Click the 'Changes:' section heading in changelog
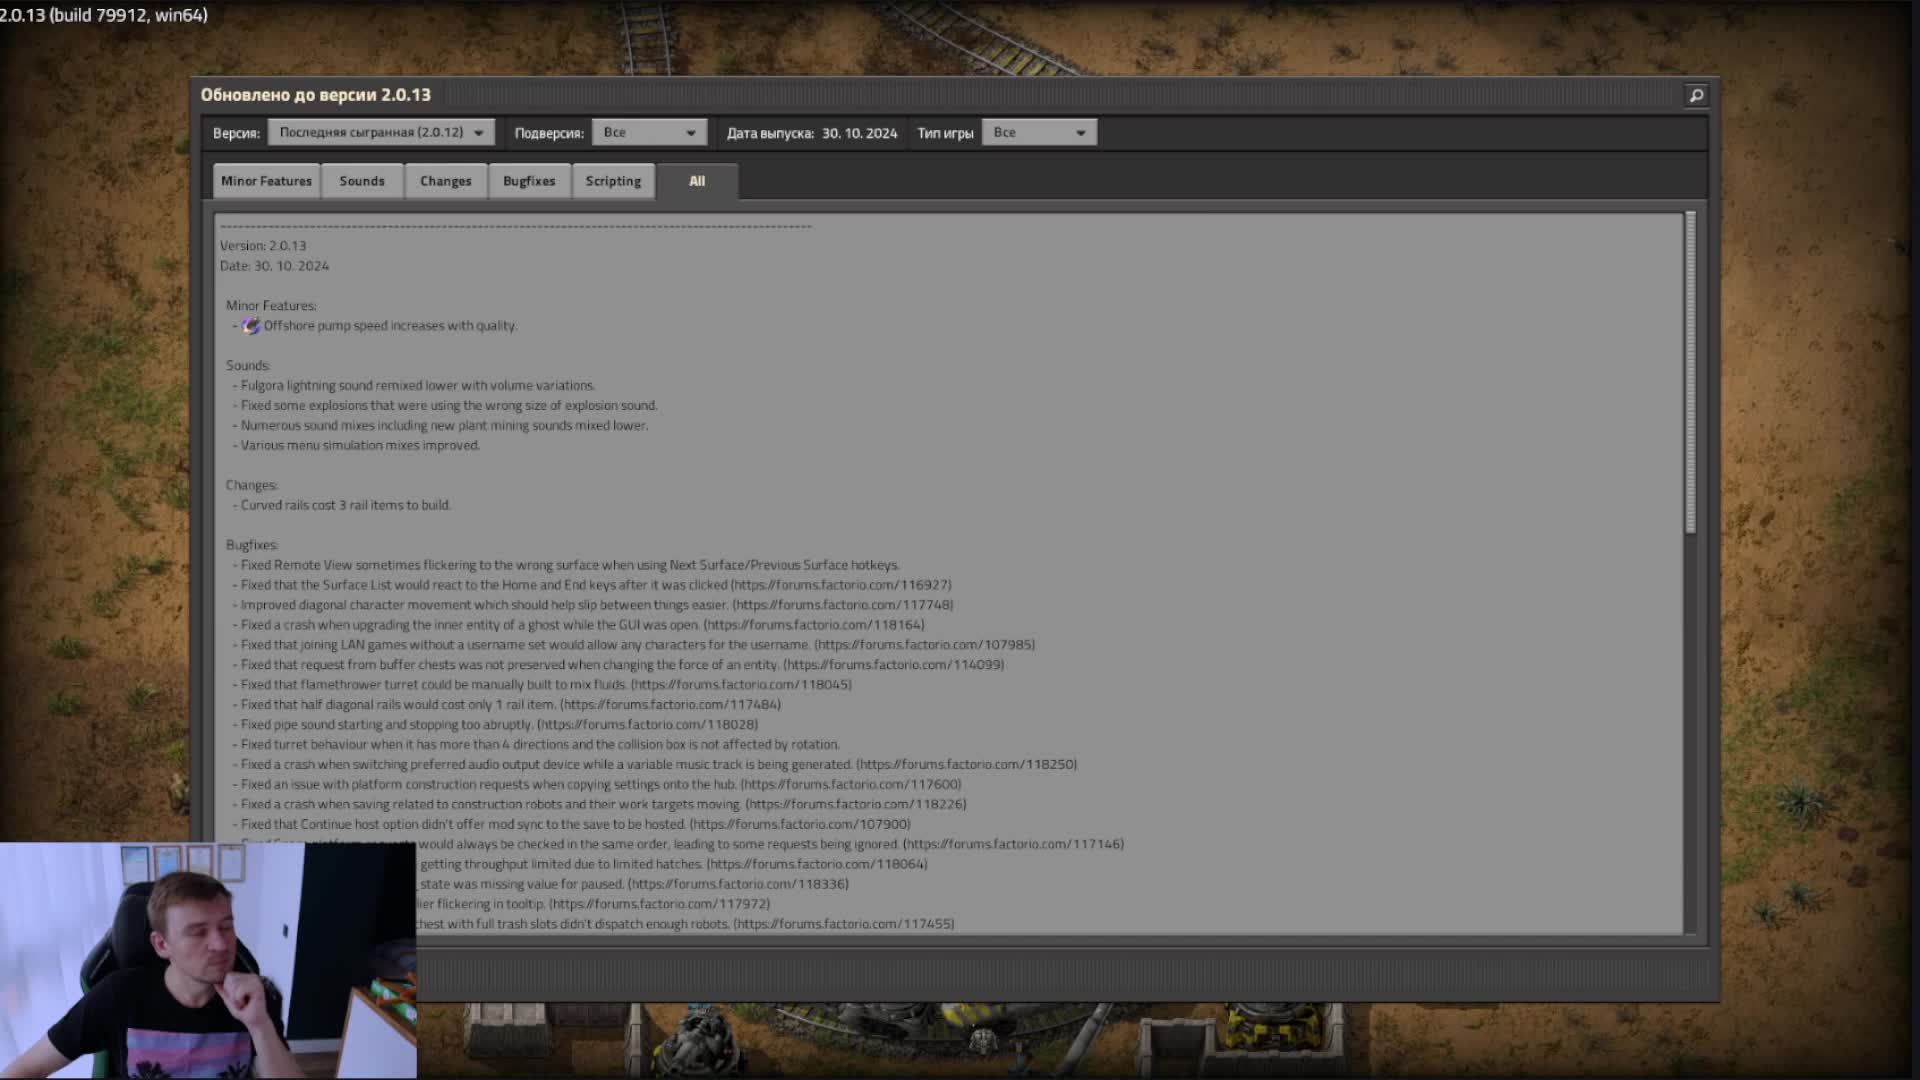Viewport: 1920px width, 1080px height. point(252,486)
